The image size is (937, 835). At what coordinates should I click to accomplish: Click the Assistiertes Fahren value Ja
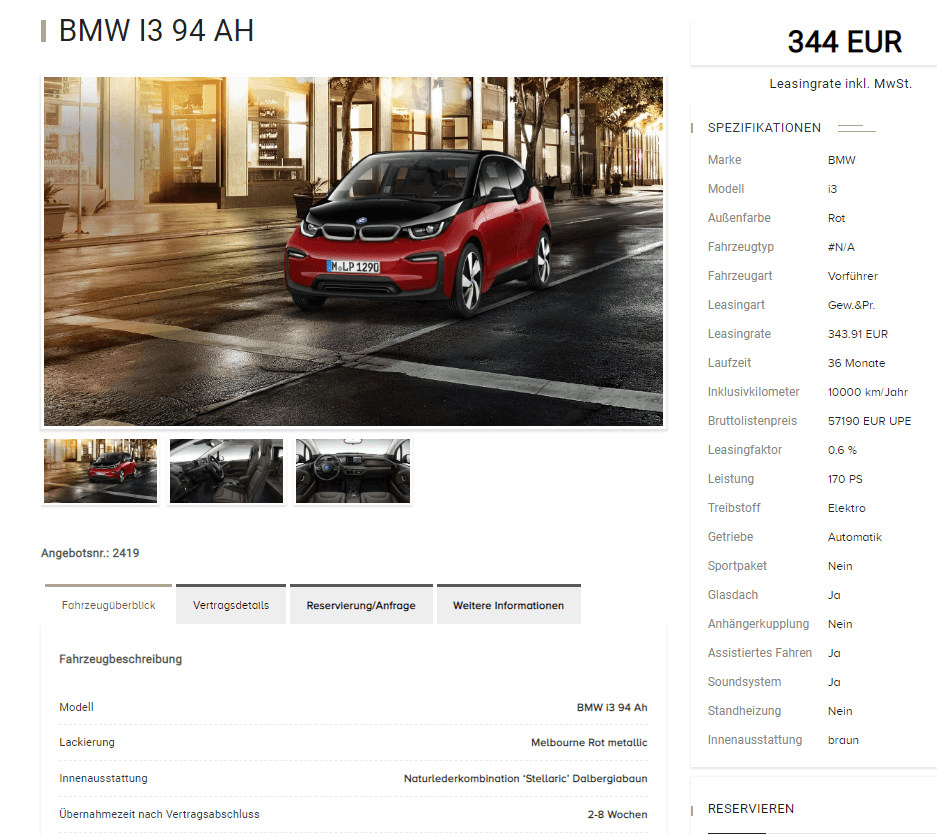tap(834, 653)
